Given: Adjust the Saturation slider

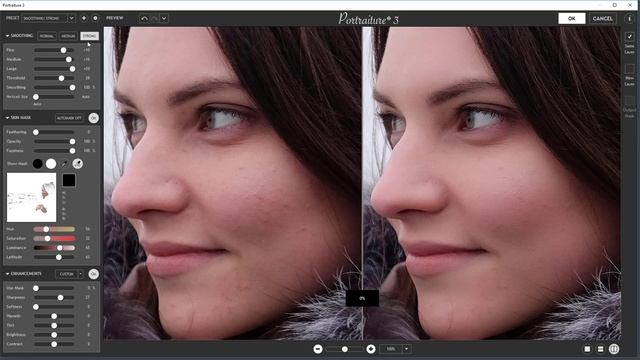Looking at the screenshot, I should click(x=54, y=238).
